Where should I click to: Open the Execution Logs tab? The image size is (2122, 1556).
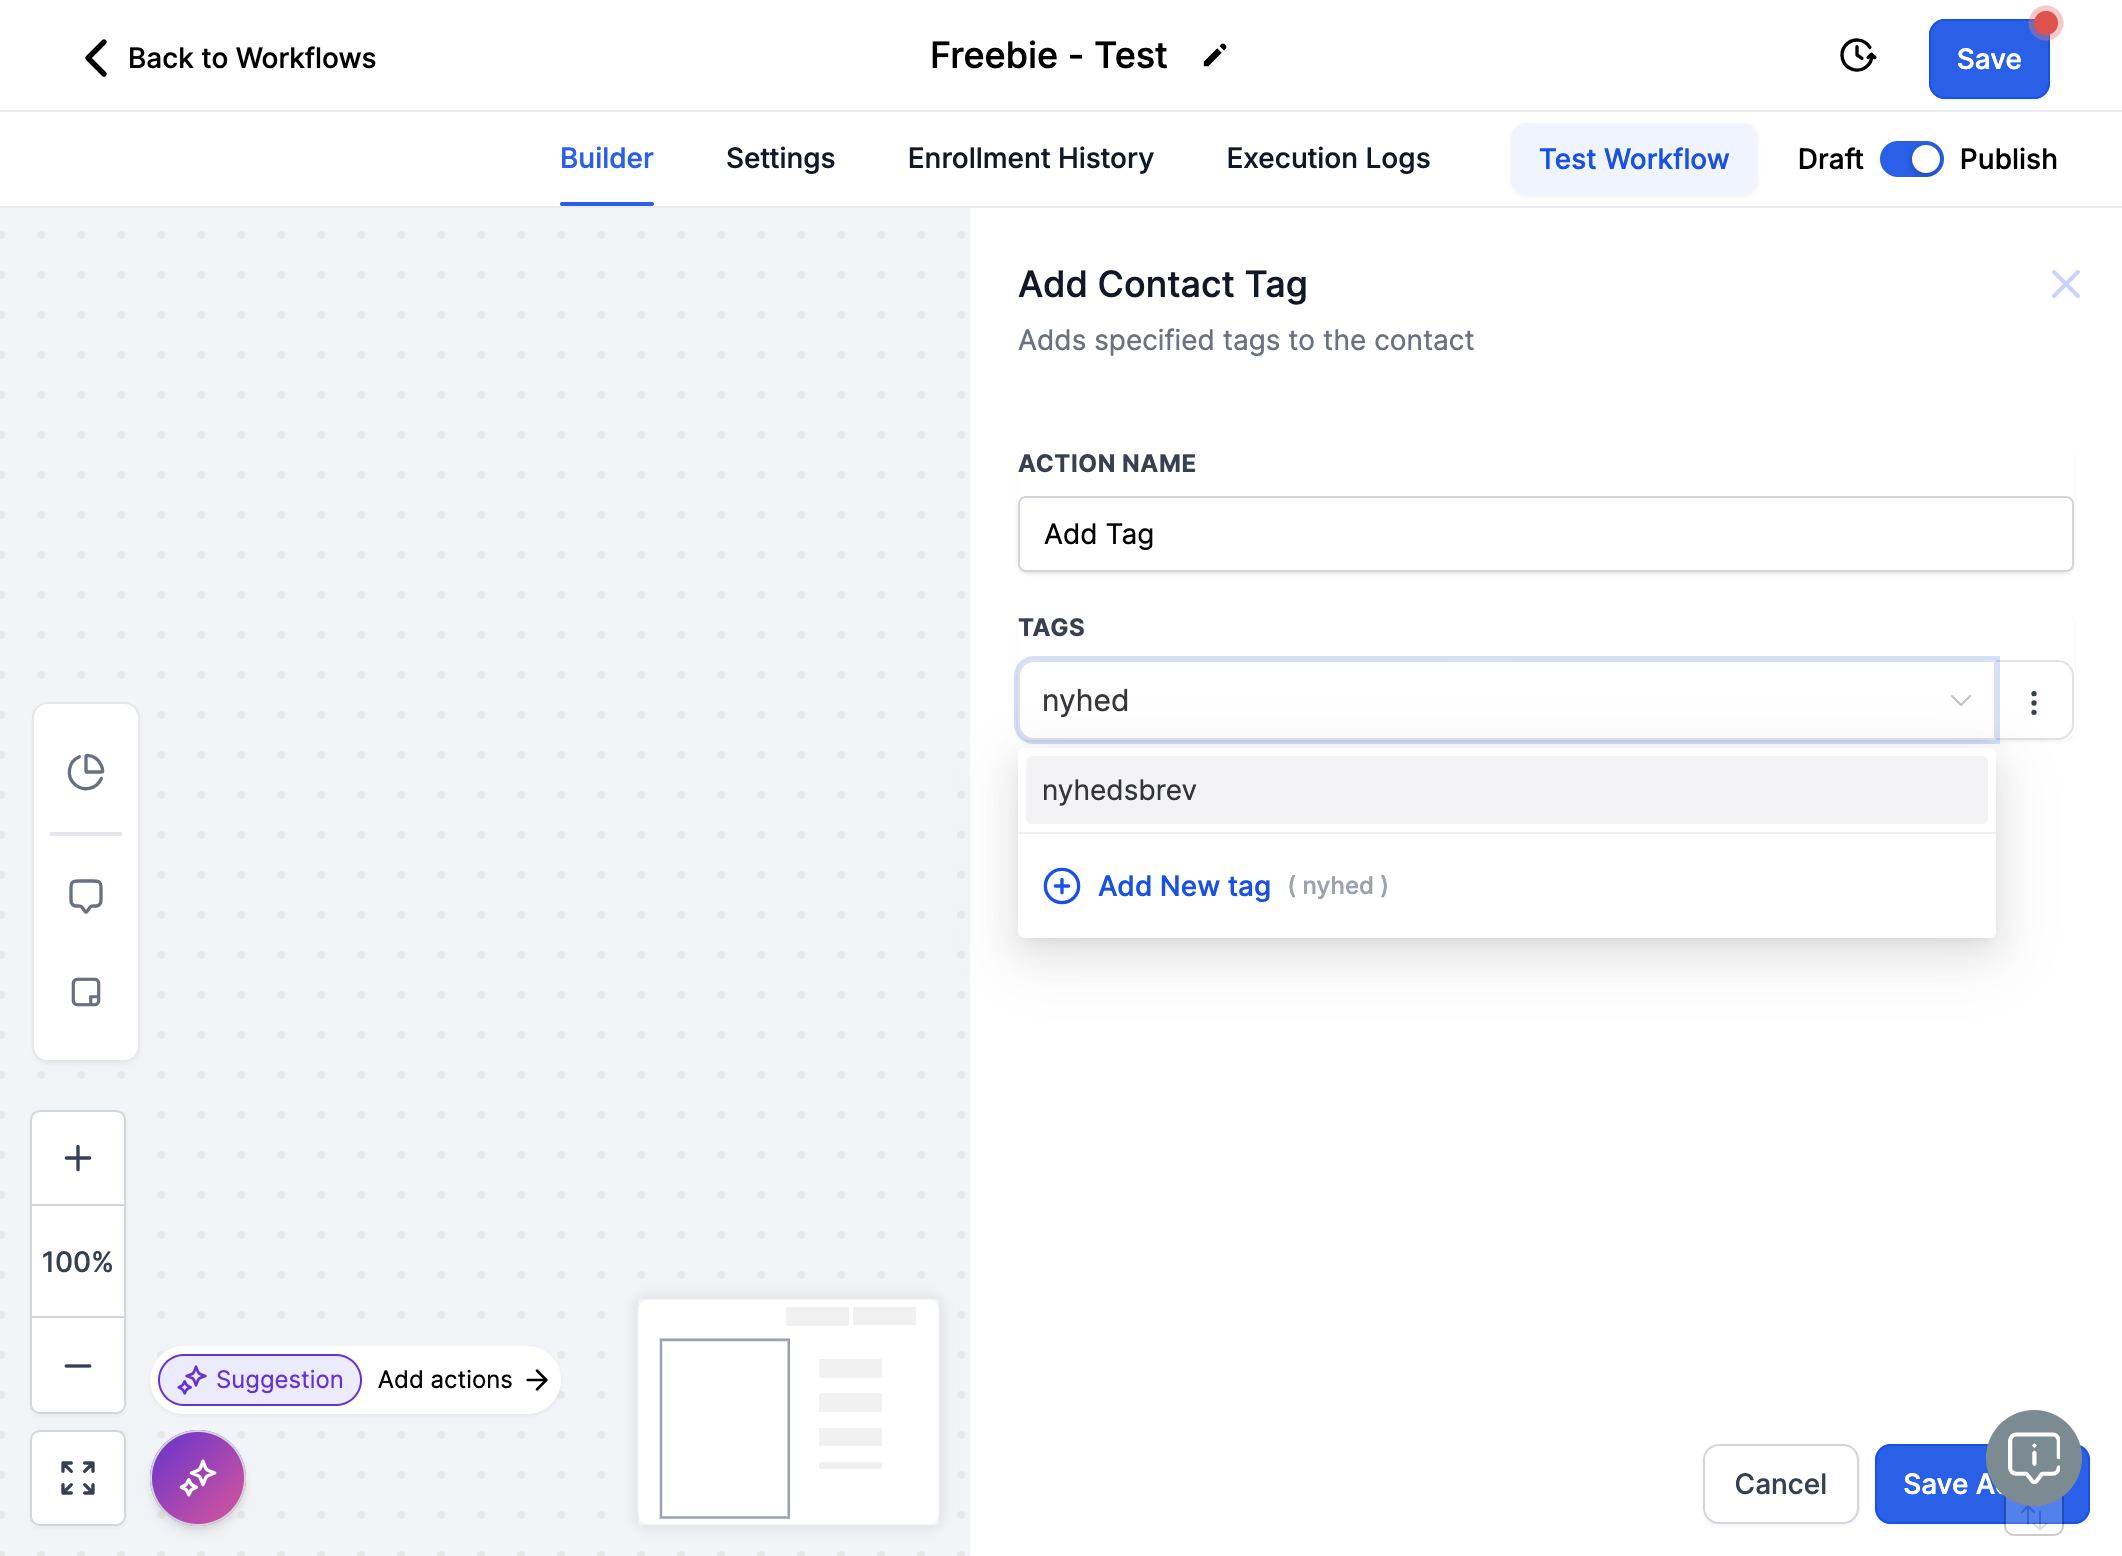pyautogui.click(x=1328, y=158)
